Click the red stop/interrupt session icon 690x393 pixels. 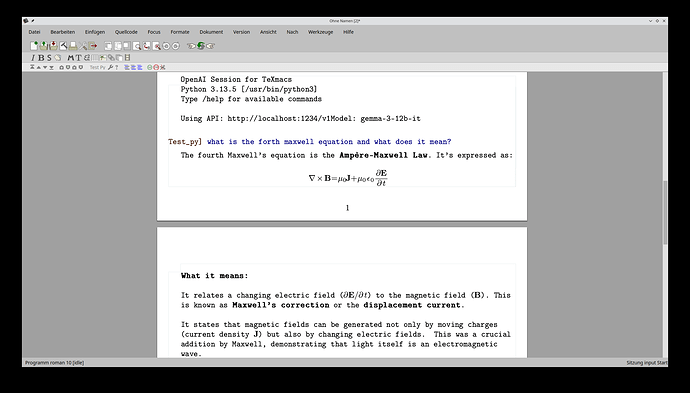tap(156, 67)
